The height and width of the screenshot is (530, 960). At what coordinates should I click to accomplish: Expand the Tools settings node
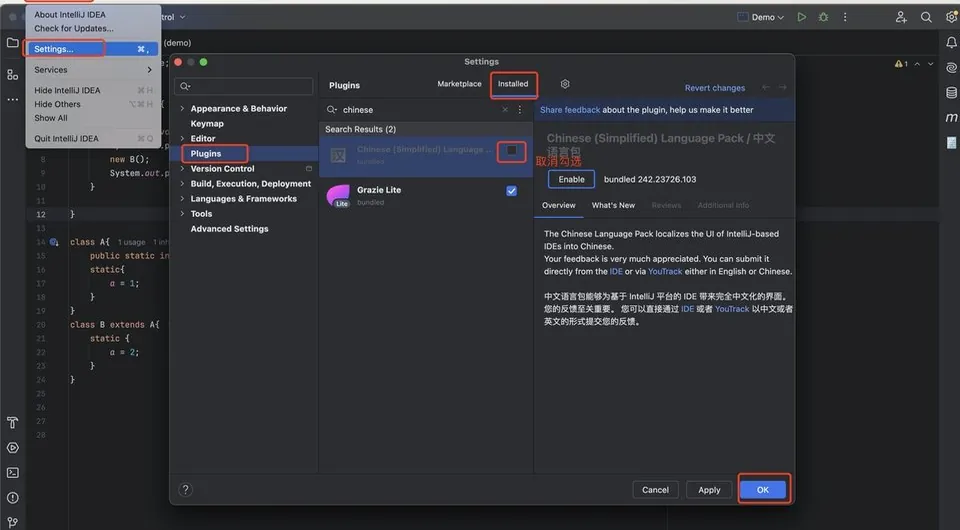tap(182, 214)
